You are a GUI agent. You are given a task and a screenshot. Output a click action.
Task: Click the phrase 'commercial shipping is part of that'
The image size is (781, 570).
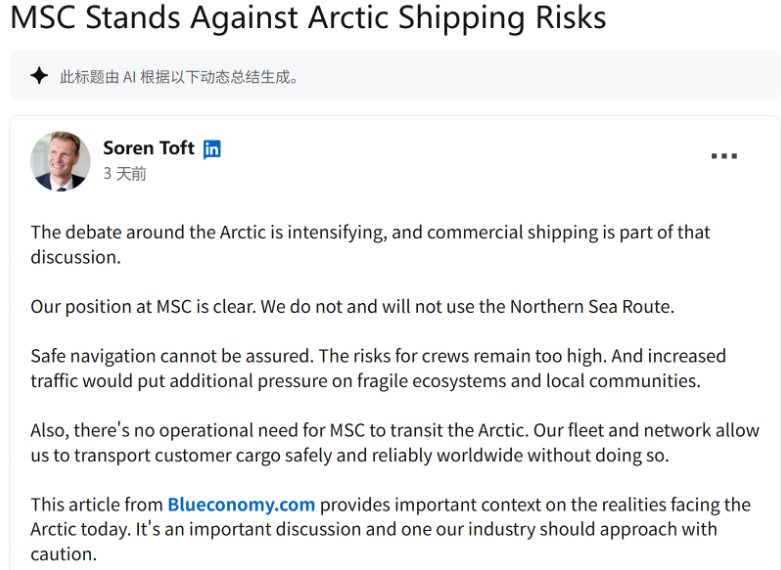[x=568, y=232]
